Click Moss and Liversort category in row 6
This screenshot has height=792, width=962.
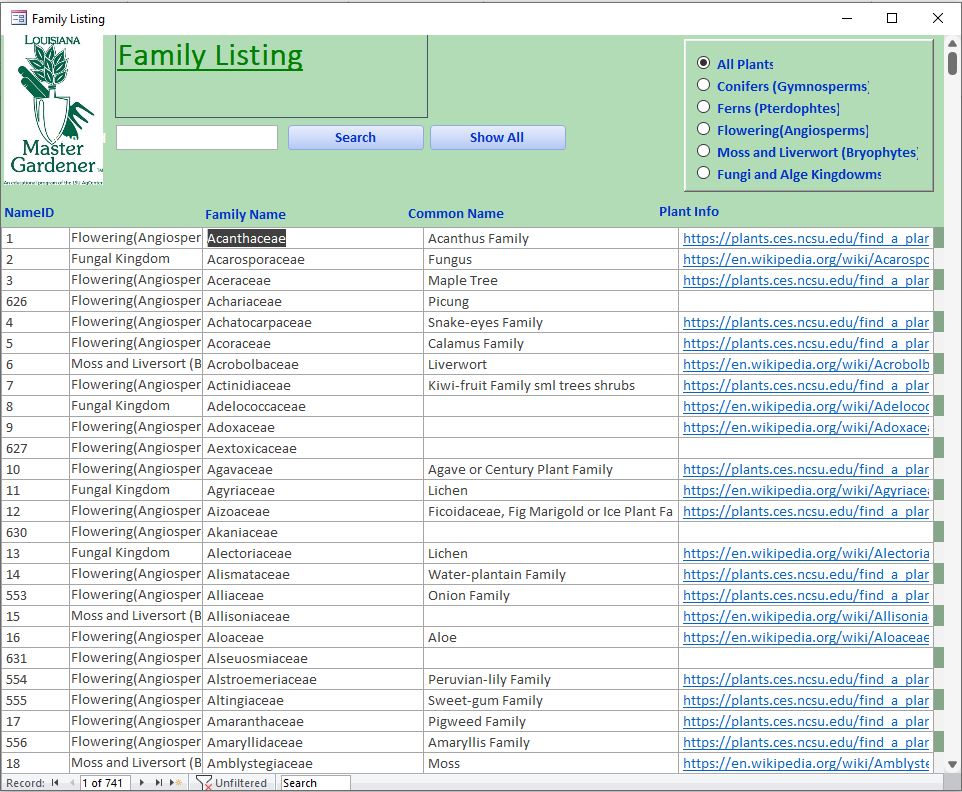click(x=136, y=364)
